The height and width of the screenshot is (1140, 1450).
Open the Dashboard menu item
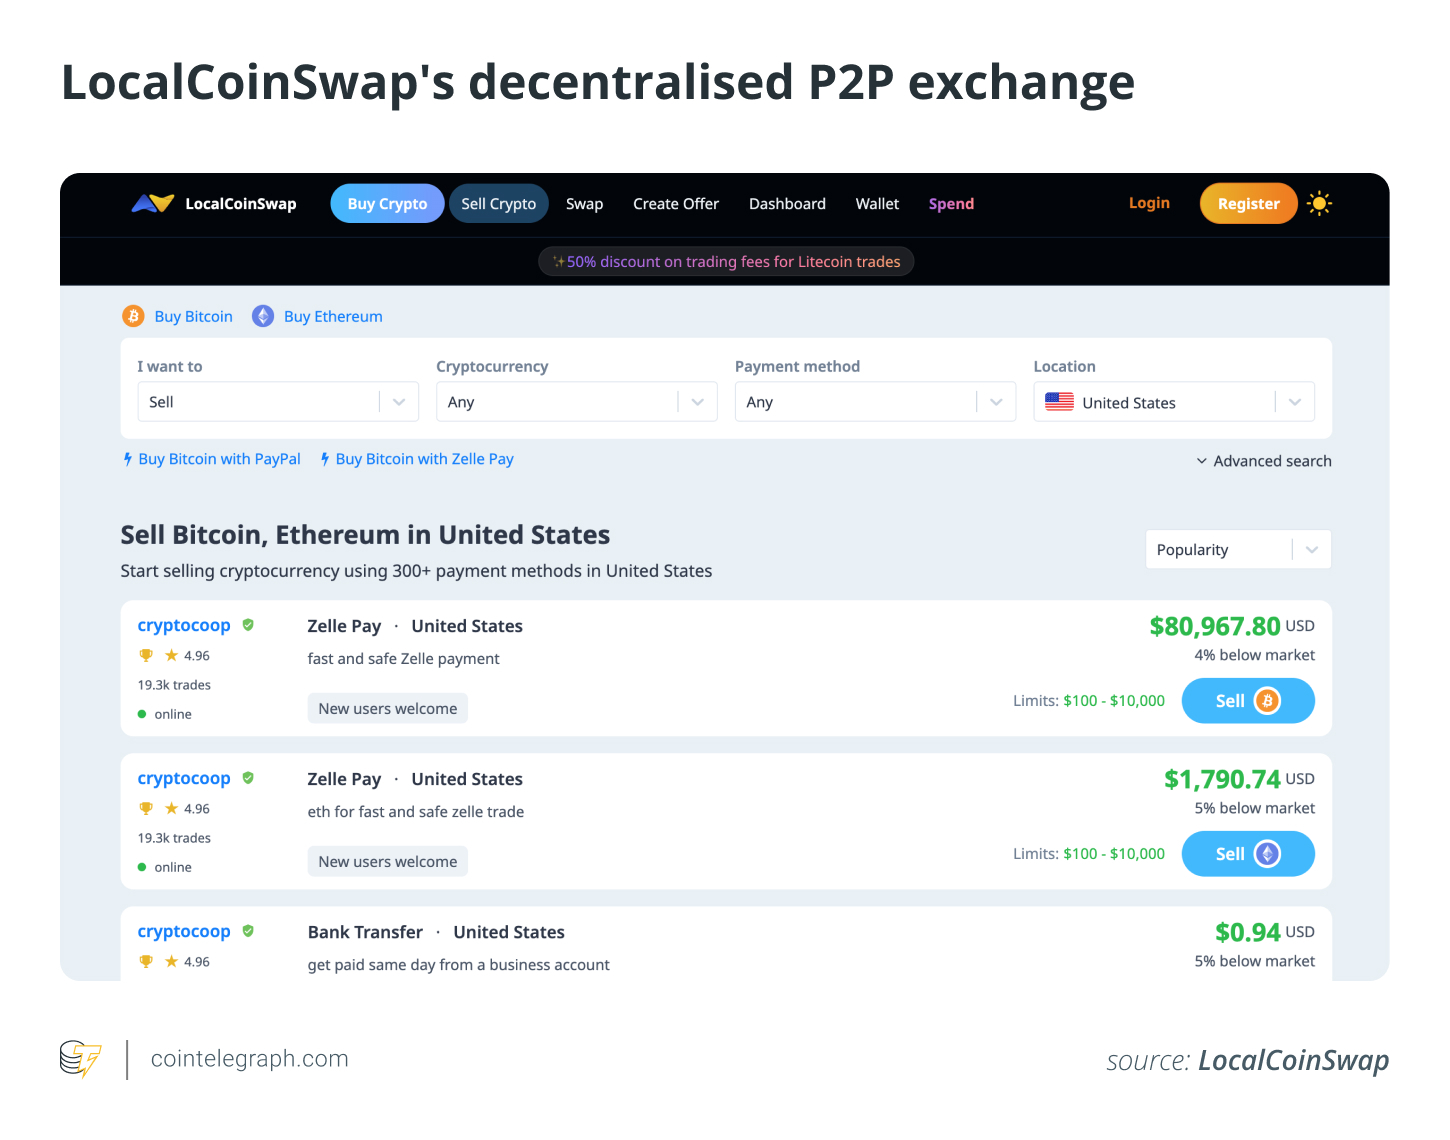tap(787, 203)
